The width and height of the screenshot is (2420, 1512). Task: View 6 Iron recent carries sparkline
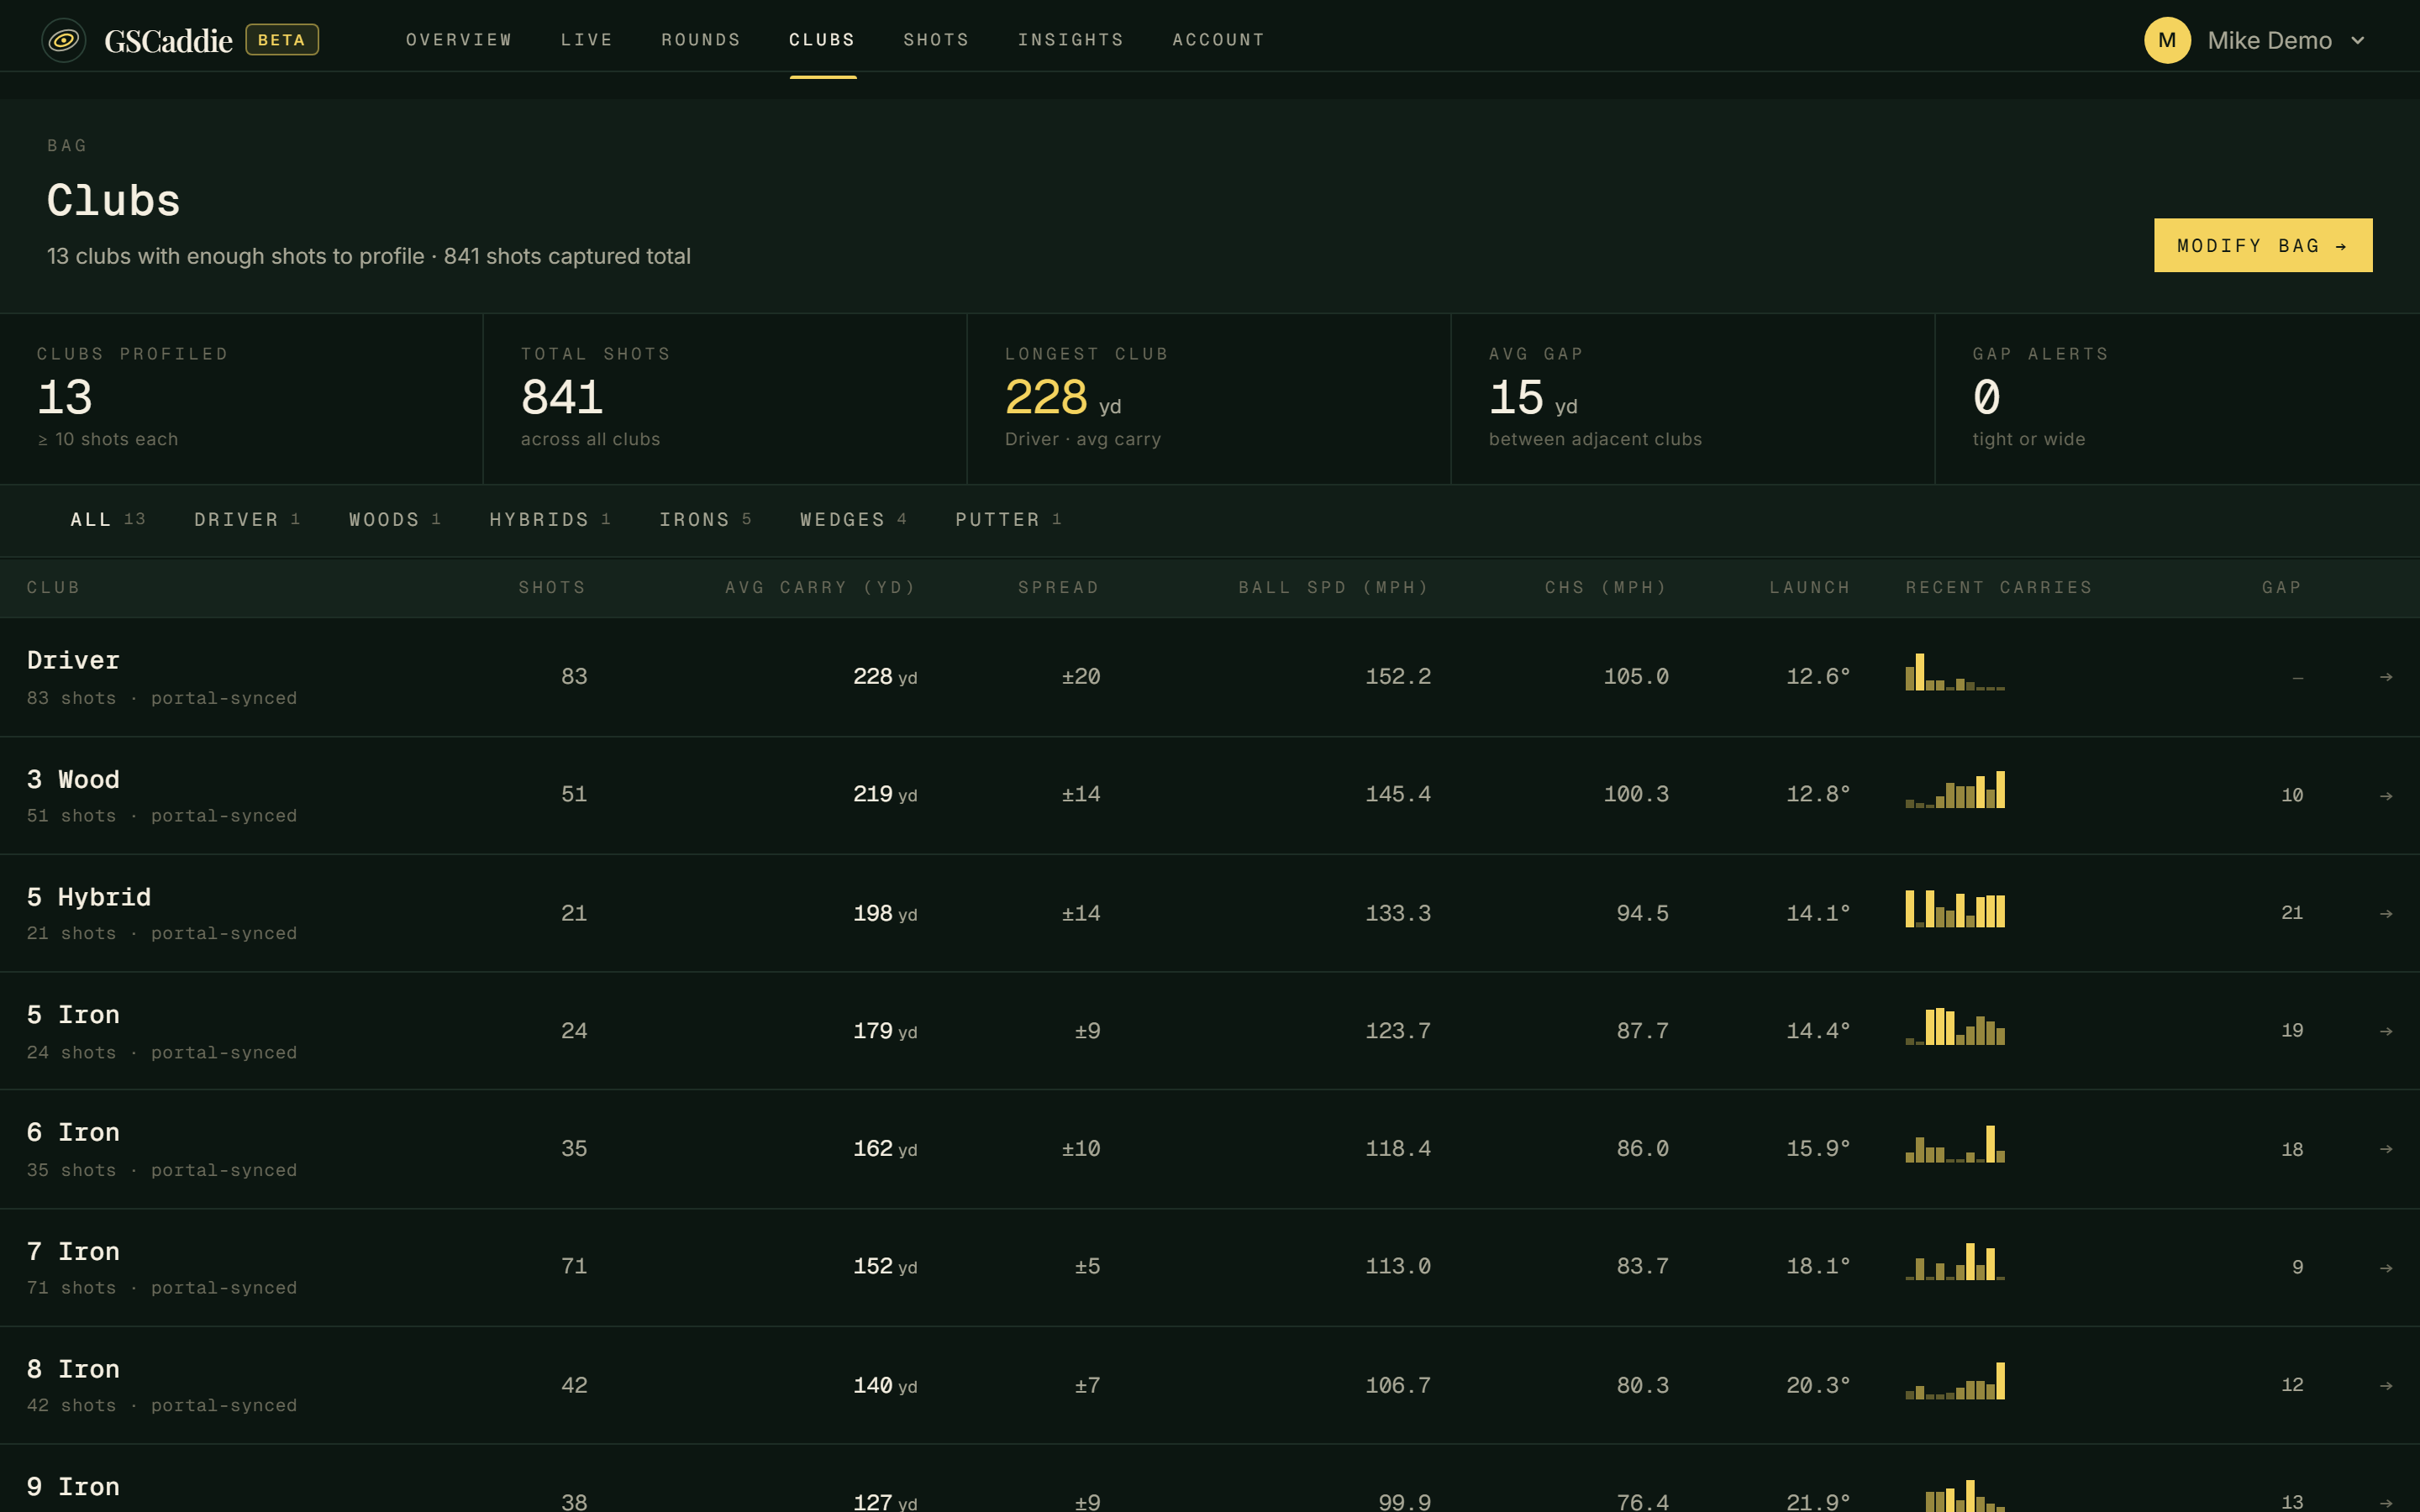(x=1955, y=1144)
